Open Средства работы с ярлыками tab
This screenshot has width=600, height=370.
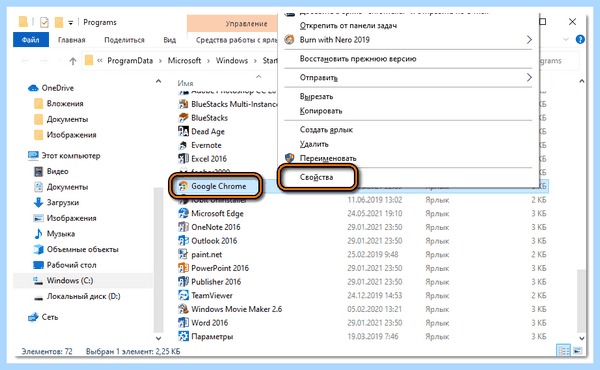point(236,40)
